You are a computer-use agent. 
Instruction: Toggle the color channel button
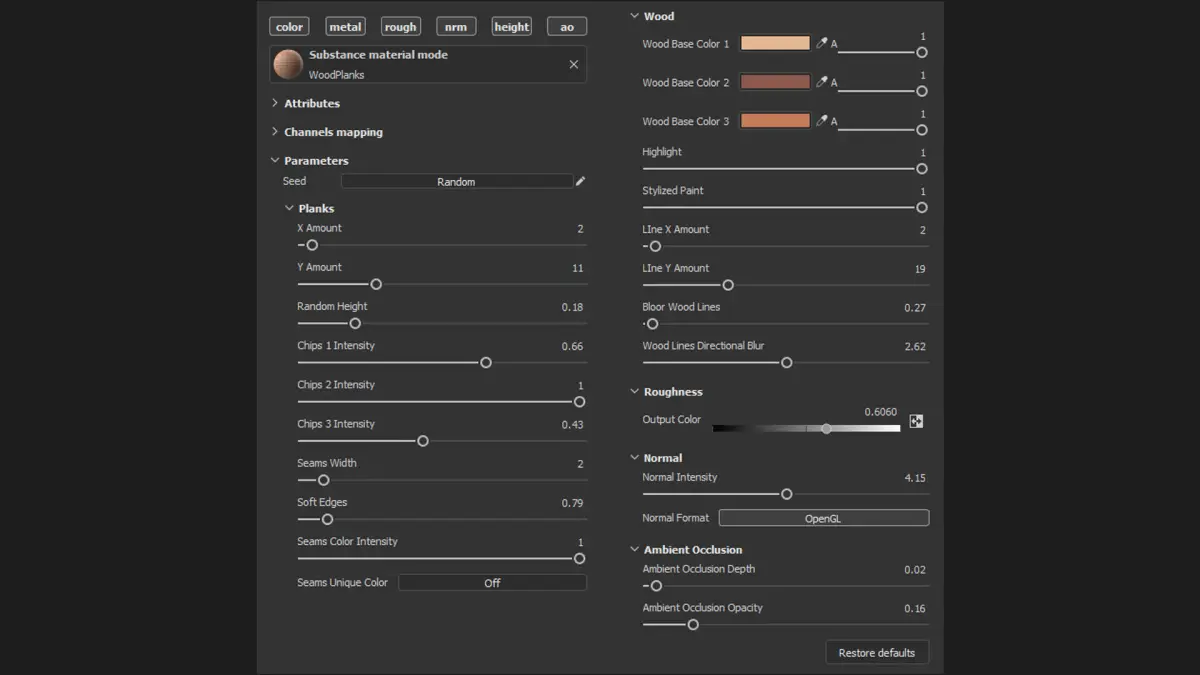point(289,27)
